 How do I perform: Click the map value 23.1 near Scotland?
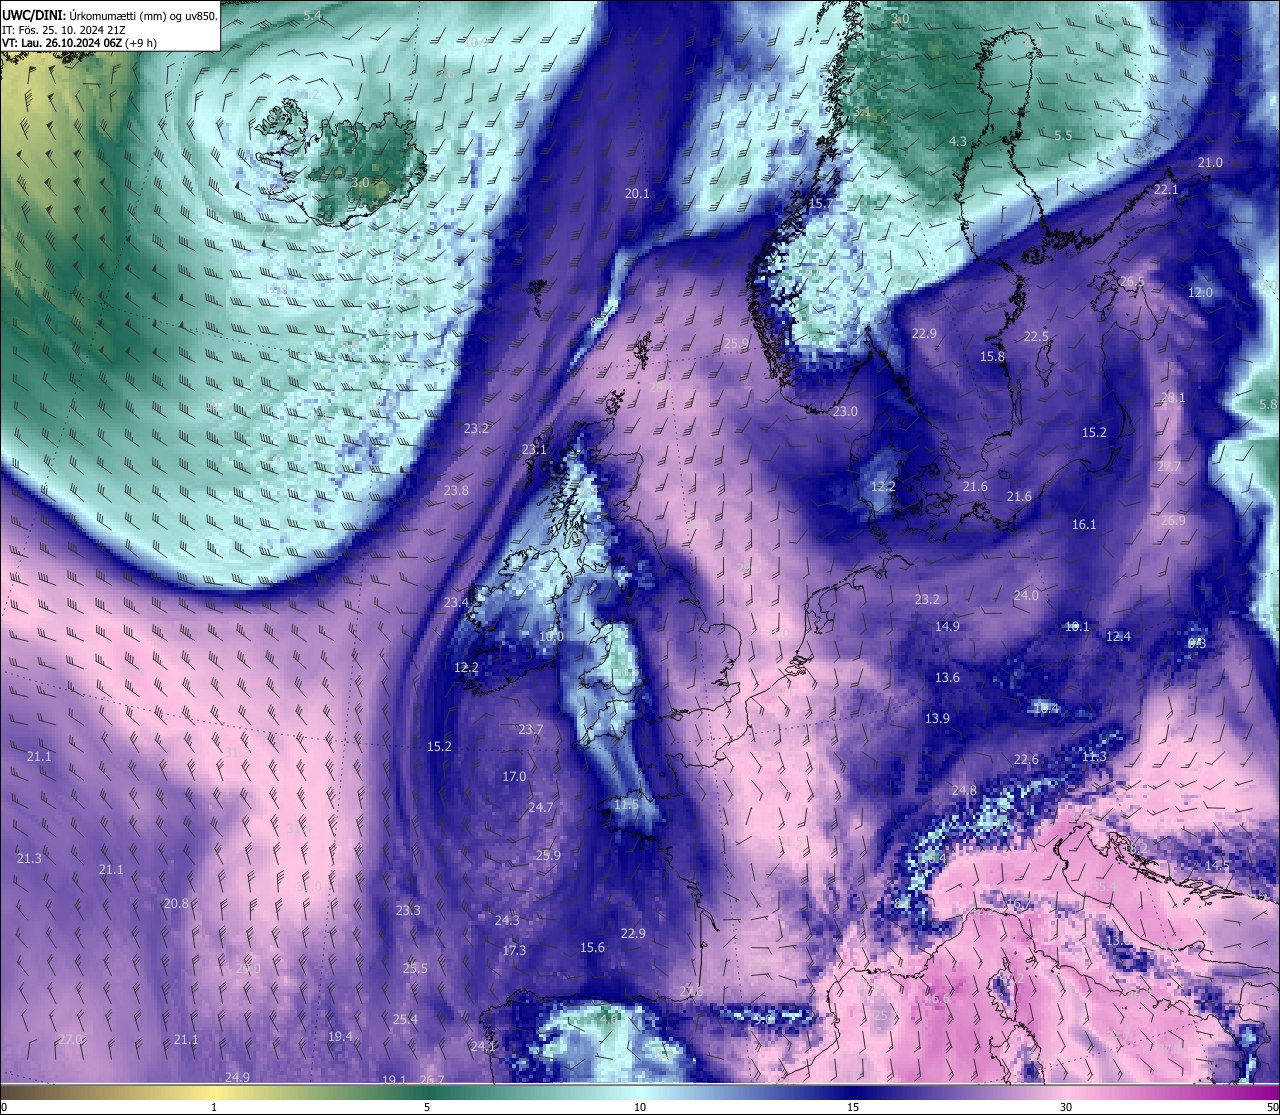pyautogui.click(x=534, y=450)
